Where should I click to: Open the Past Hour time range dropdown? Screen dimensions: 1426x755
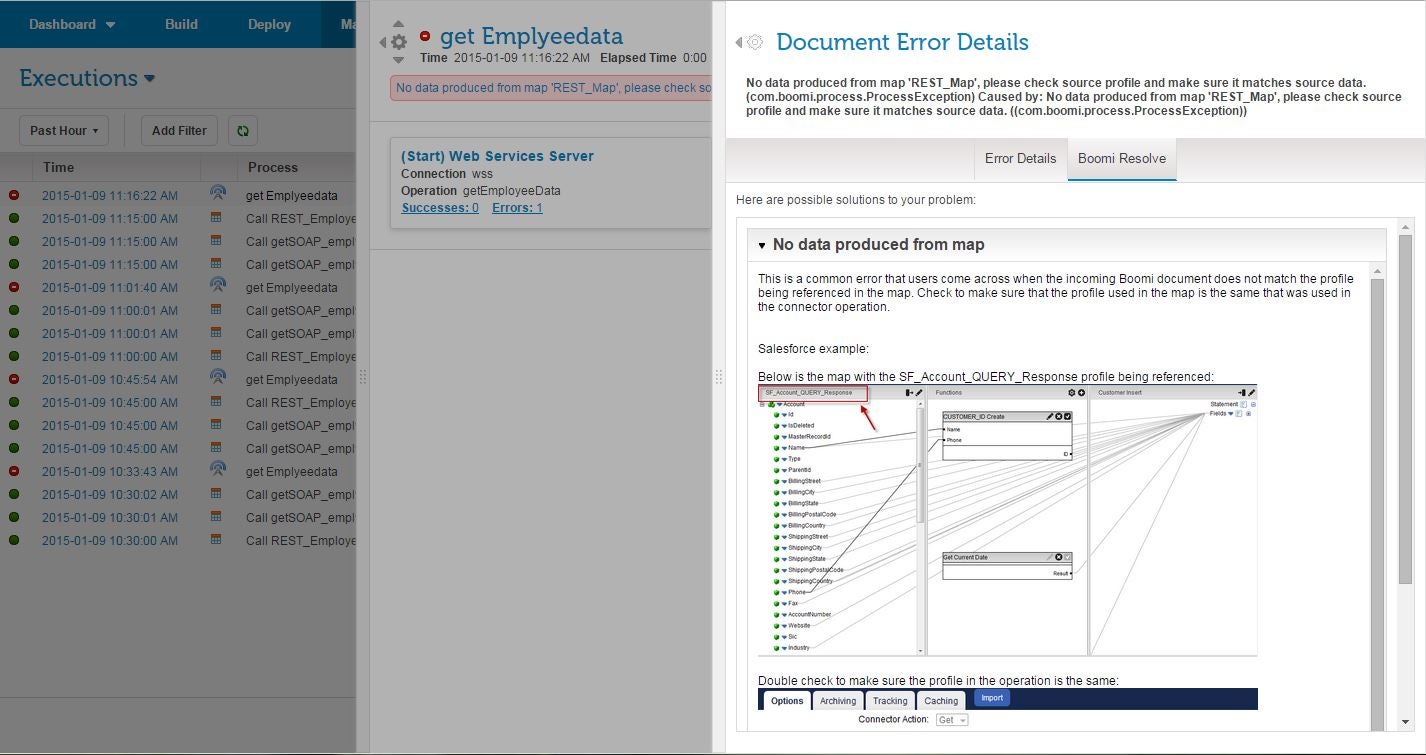pos(64,130)
